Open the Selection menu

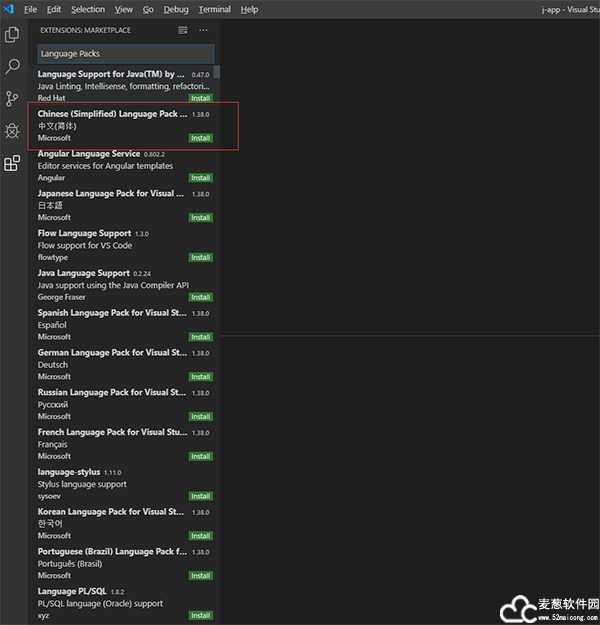(x=88, y=9)
